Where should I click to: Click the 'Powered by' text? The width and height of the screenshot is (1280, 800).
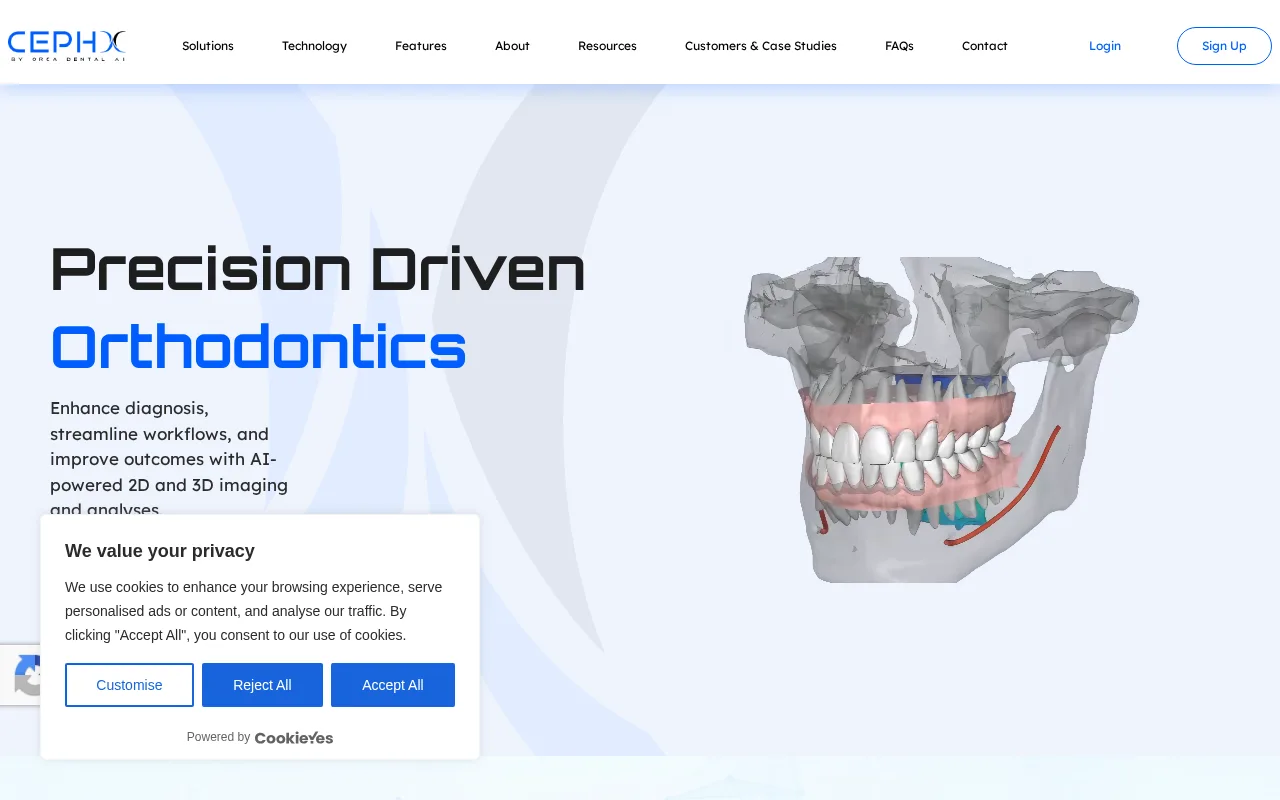coord(218,737)
